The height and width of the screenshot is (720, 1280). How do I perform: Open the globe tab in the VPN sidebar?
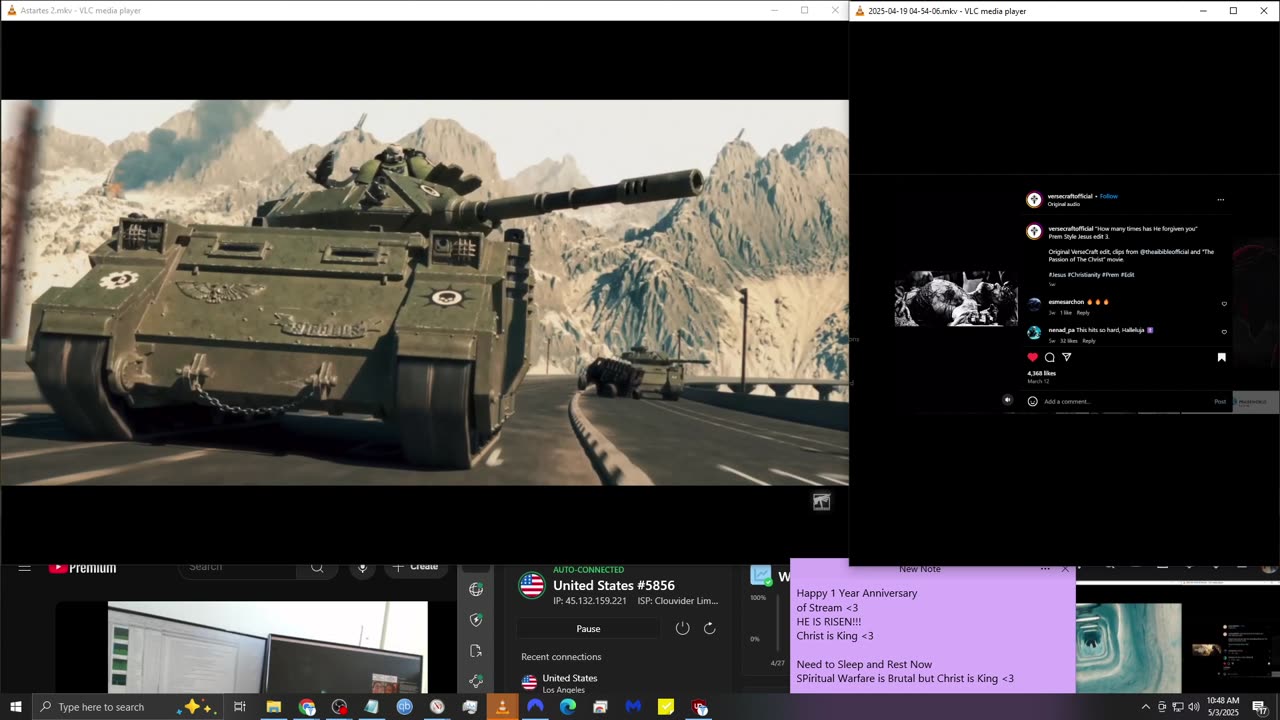point(476,589)
